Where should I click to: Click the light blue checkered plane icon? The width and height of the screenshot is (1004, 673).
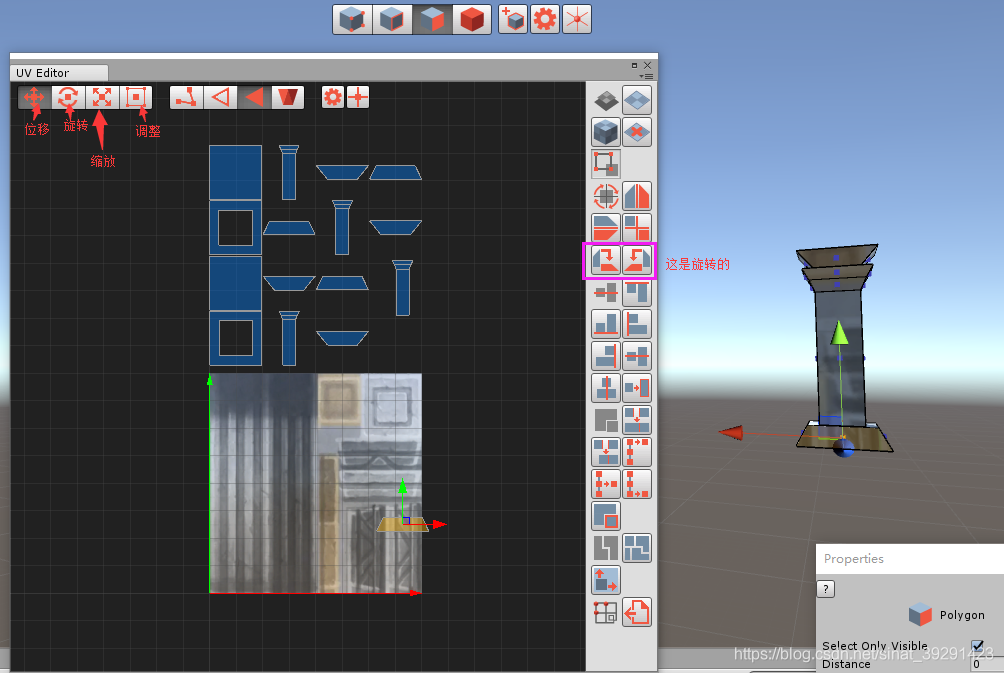click(637, 100)
